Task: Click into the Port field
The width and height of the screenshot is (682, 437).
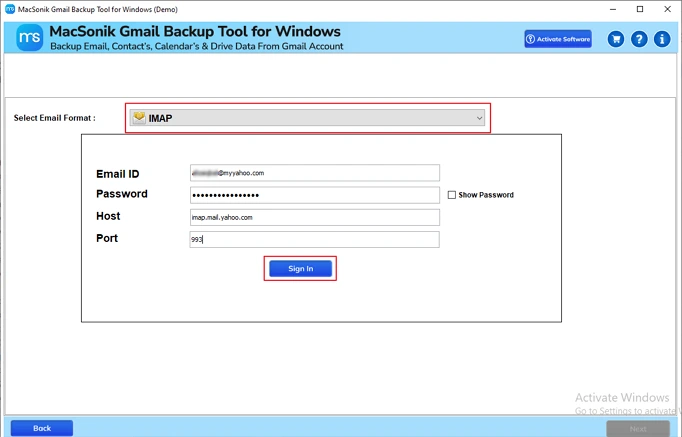Action: 314,239
